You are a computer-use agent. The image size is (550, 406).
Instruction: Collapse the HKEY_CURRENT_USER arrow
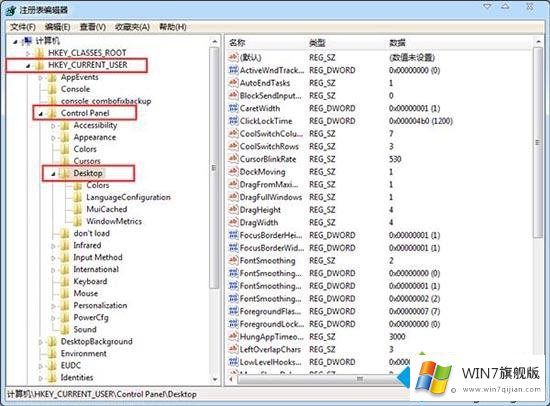(28, 66)
